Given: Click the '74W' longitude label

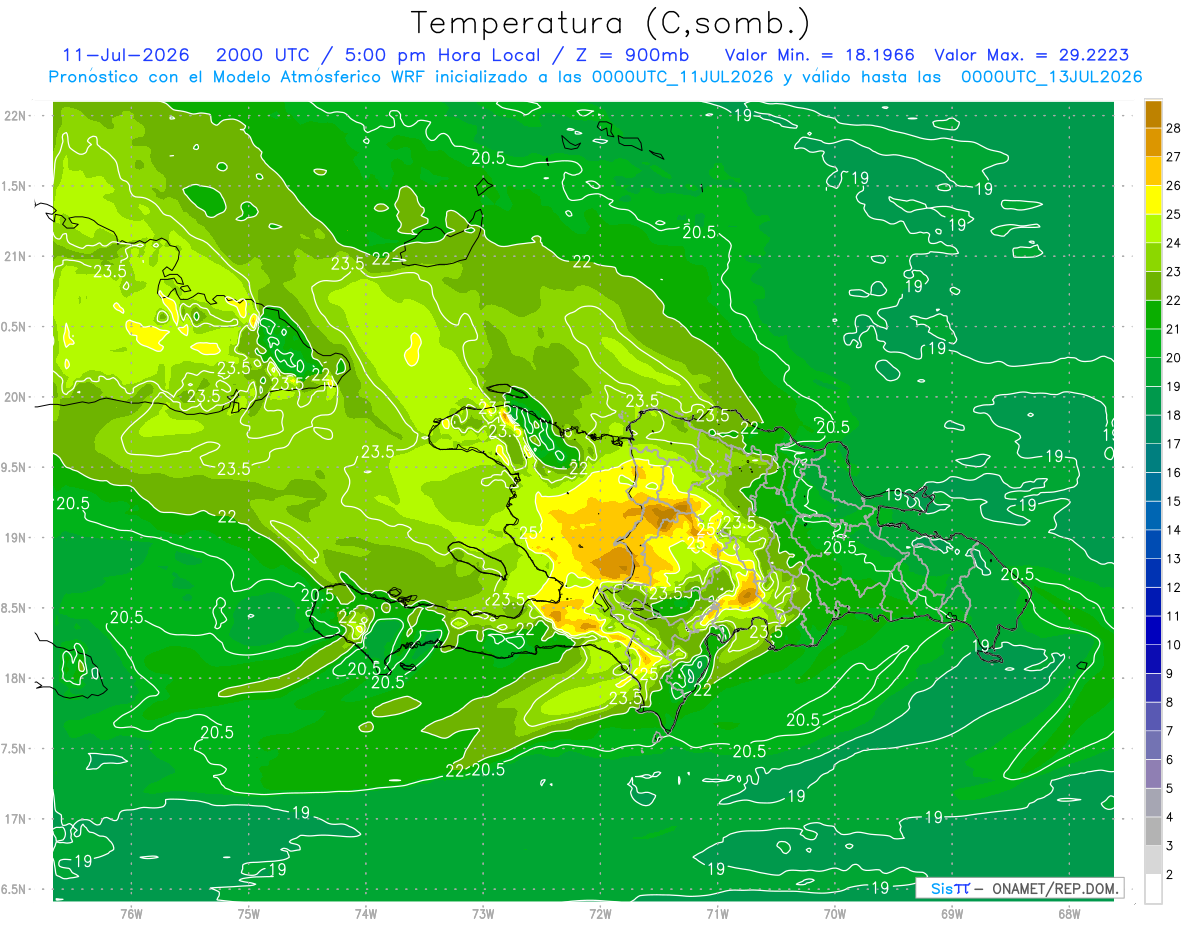Looking at the screenshot, I should (x=366, y=915).
